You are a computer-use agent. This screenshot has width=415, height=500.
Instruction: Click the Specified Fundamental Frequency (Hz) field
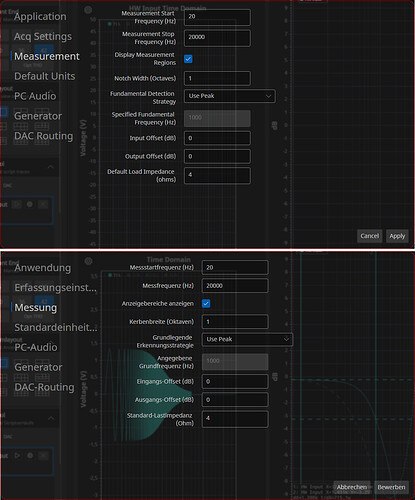tap(217, 118)
